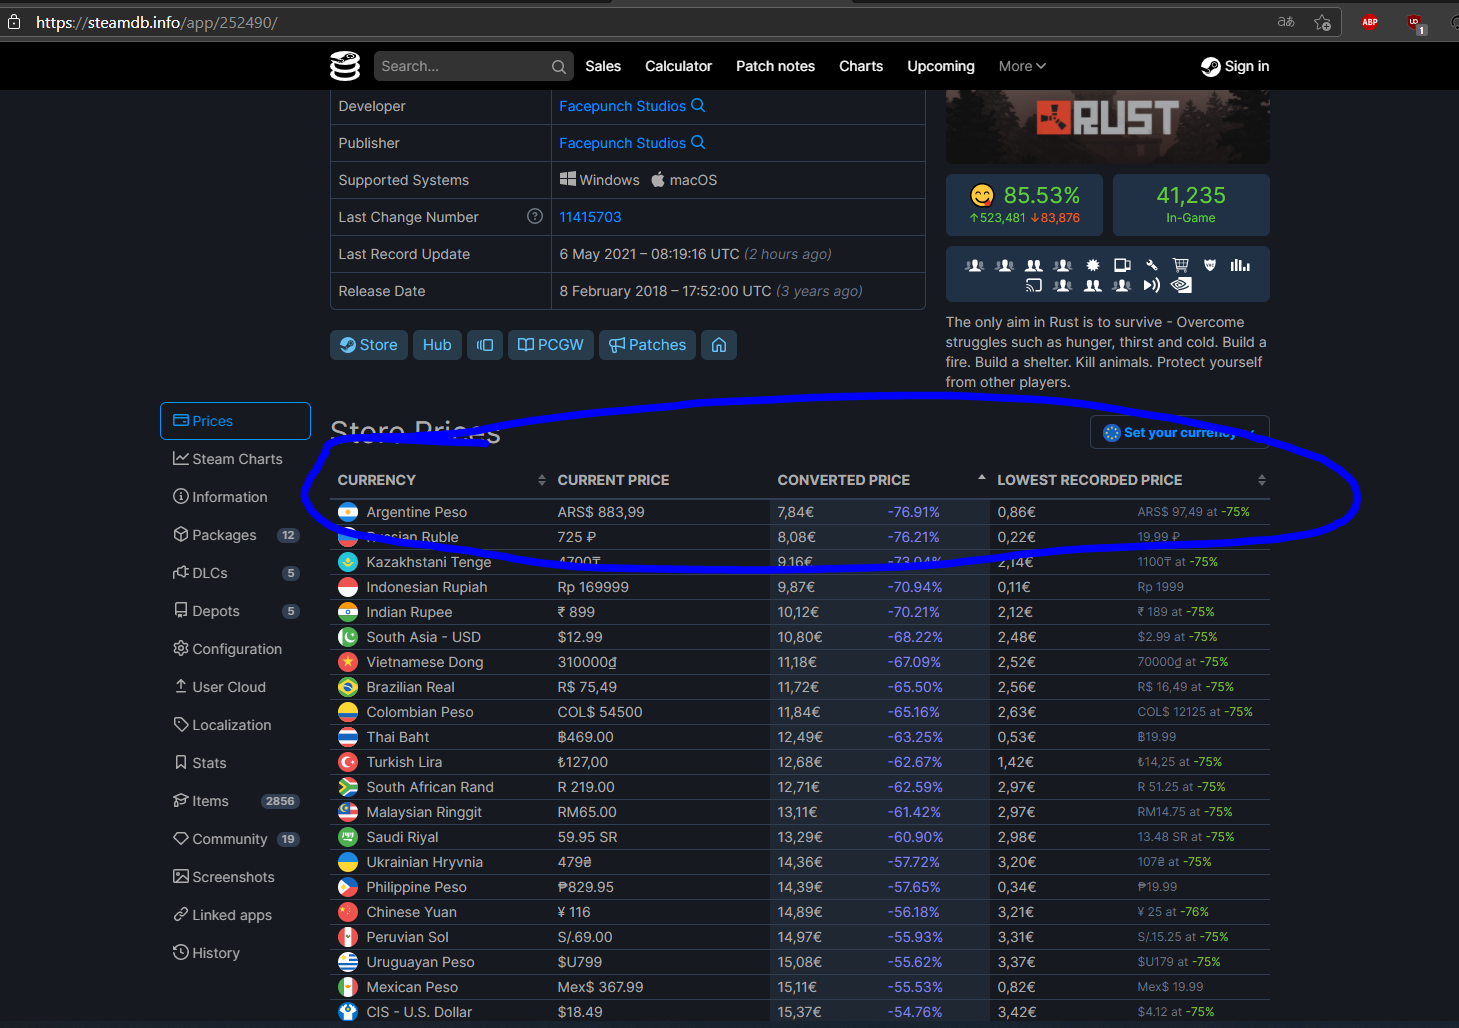
Task: Open the More dropdown in navbar
Action: [1022, 66]
